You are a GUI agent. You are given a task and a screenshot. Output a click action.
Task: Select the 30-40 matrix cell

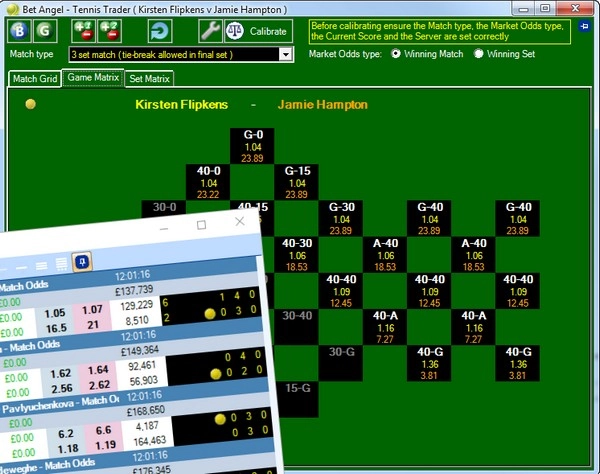coord(297,326)
